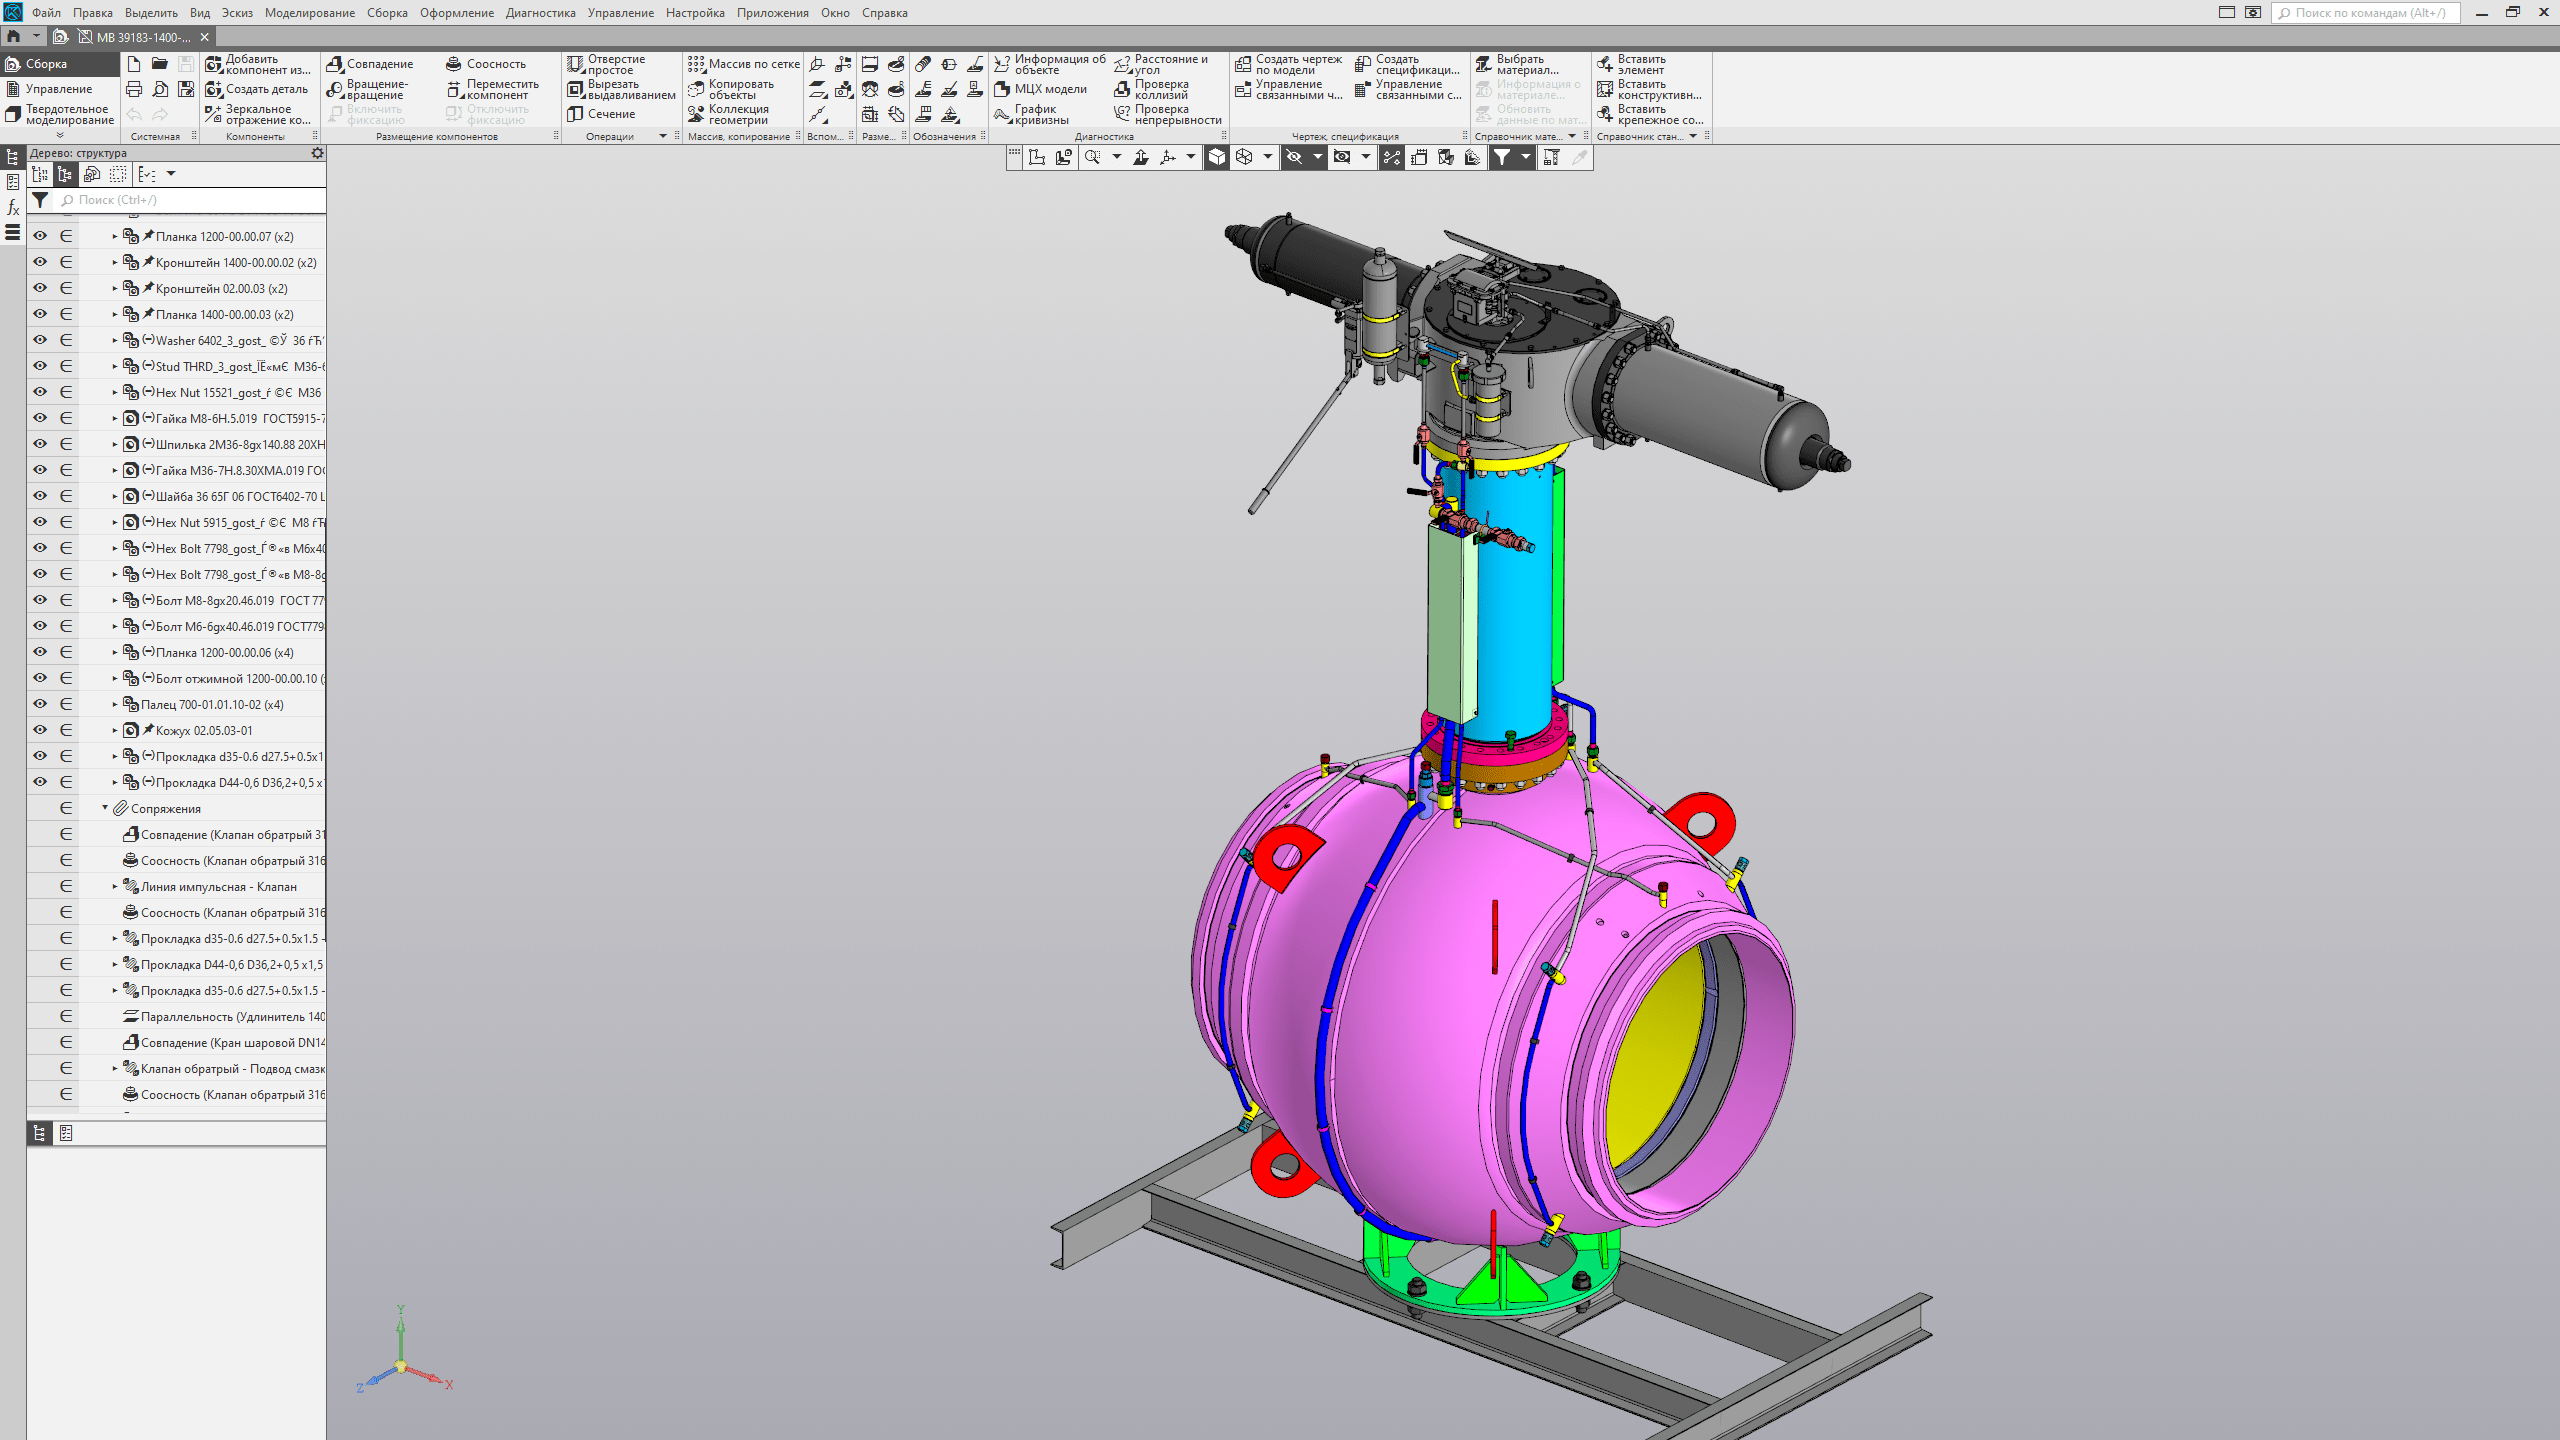Hide Палец 700-01.01.10-02 component
This screenshot has height=1440, width=2560.
click(x=40, y=704)
